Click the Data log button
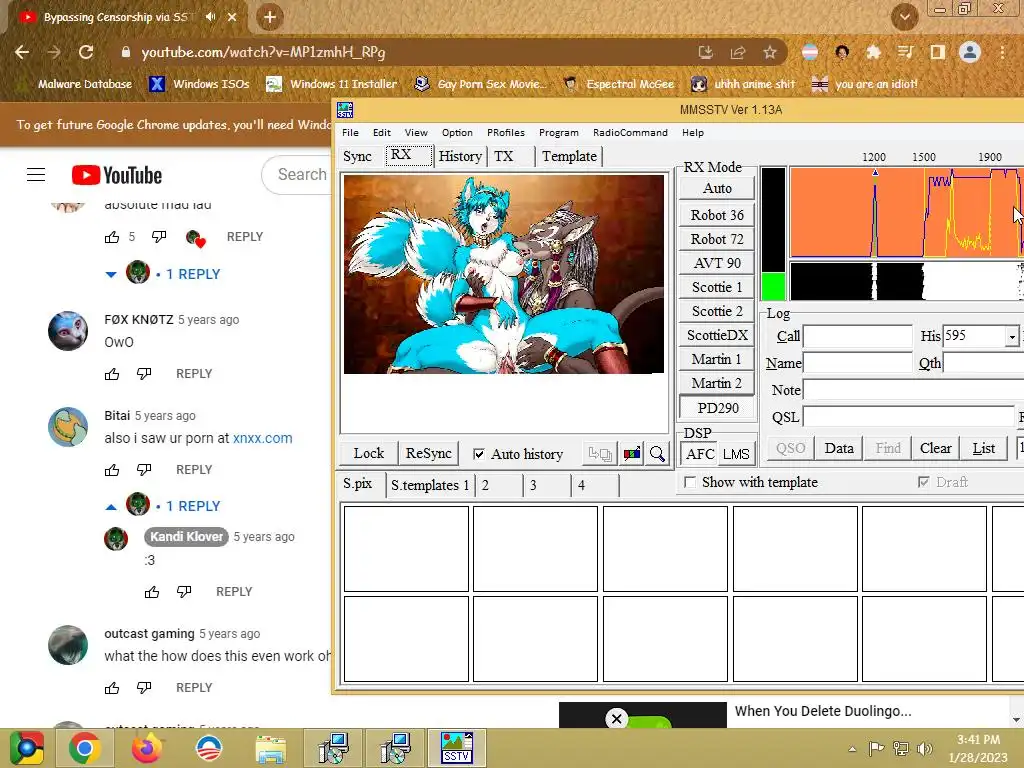 click(839, 448)
